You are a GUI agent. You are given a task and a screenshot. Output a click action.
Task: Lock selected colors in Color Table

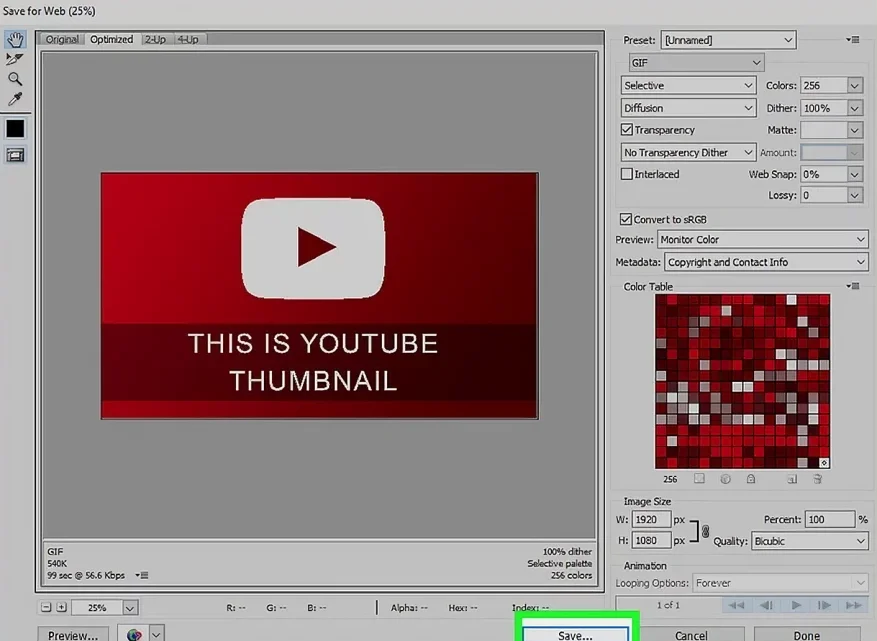coord(751,479)
